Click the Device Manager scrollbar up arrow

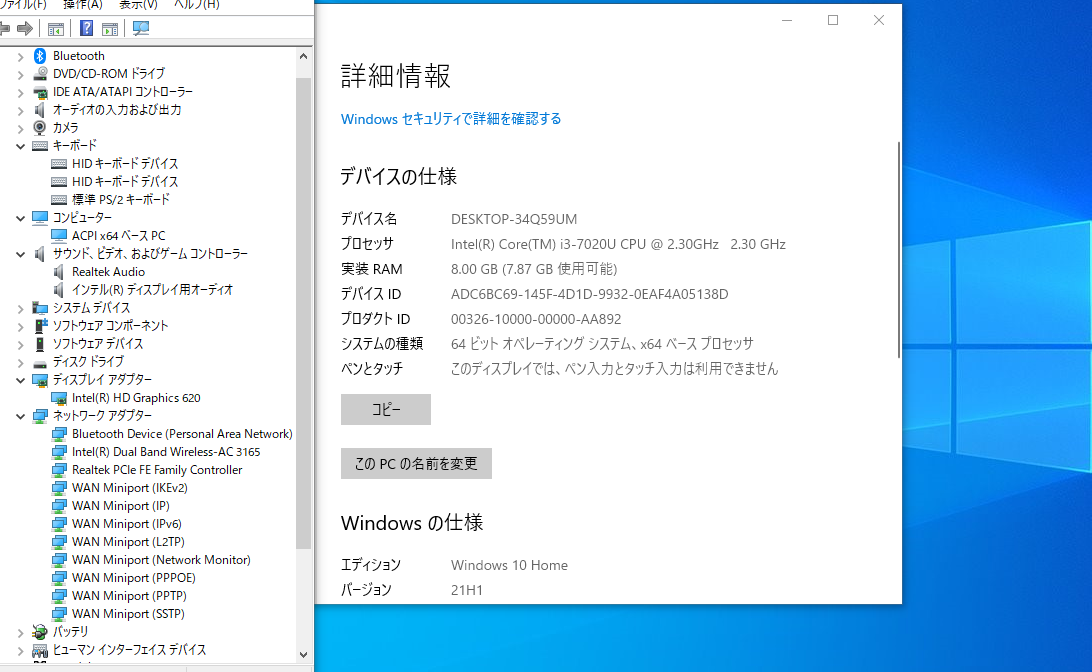(x=303, y=56)
